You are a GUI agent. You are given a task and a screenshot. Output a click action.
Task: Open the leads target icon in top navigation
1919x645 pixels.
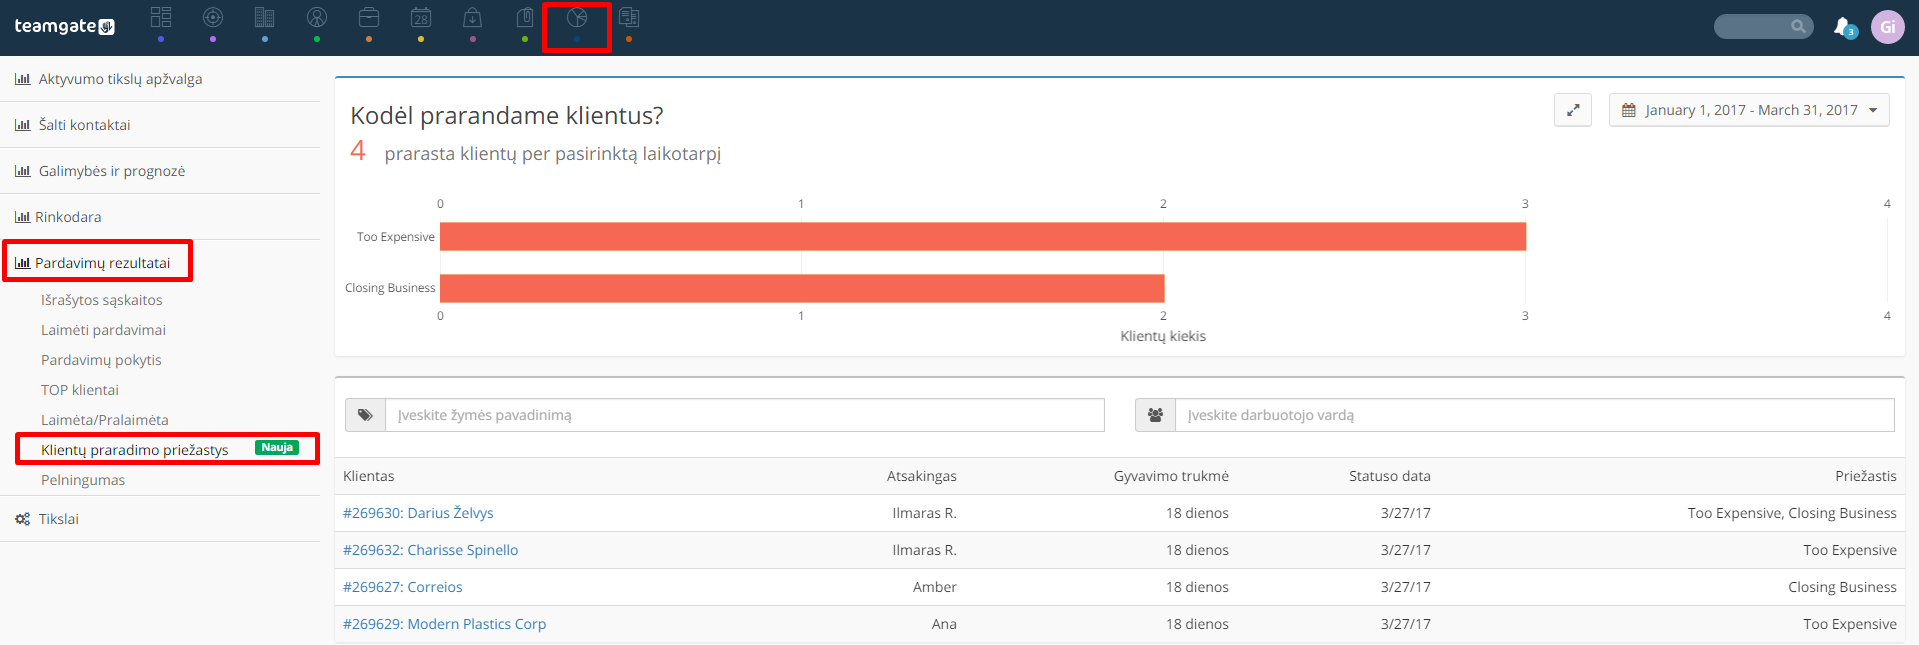click(213, 17)
